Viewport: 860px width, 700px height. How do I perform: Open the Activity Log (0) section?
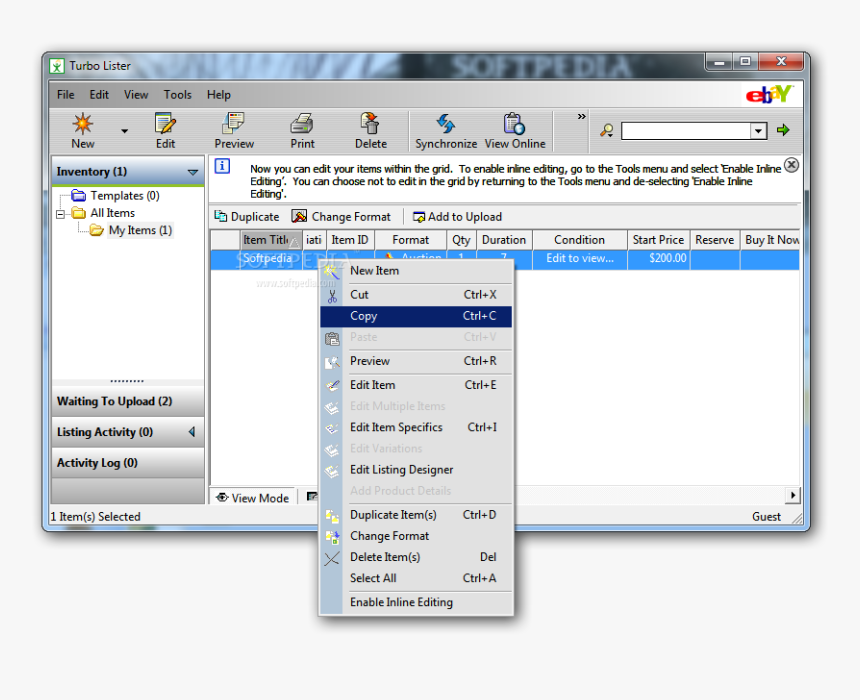127,463
